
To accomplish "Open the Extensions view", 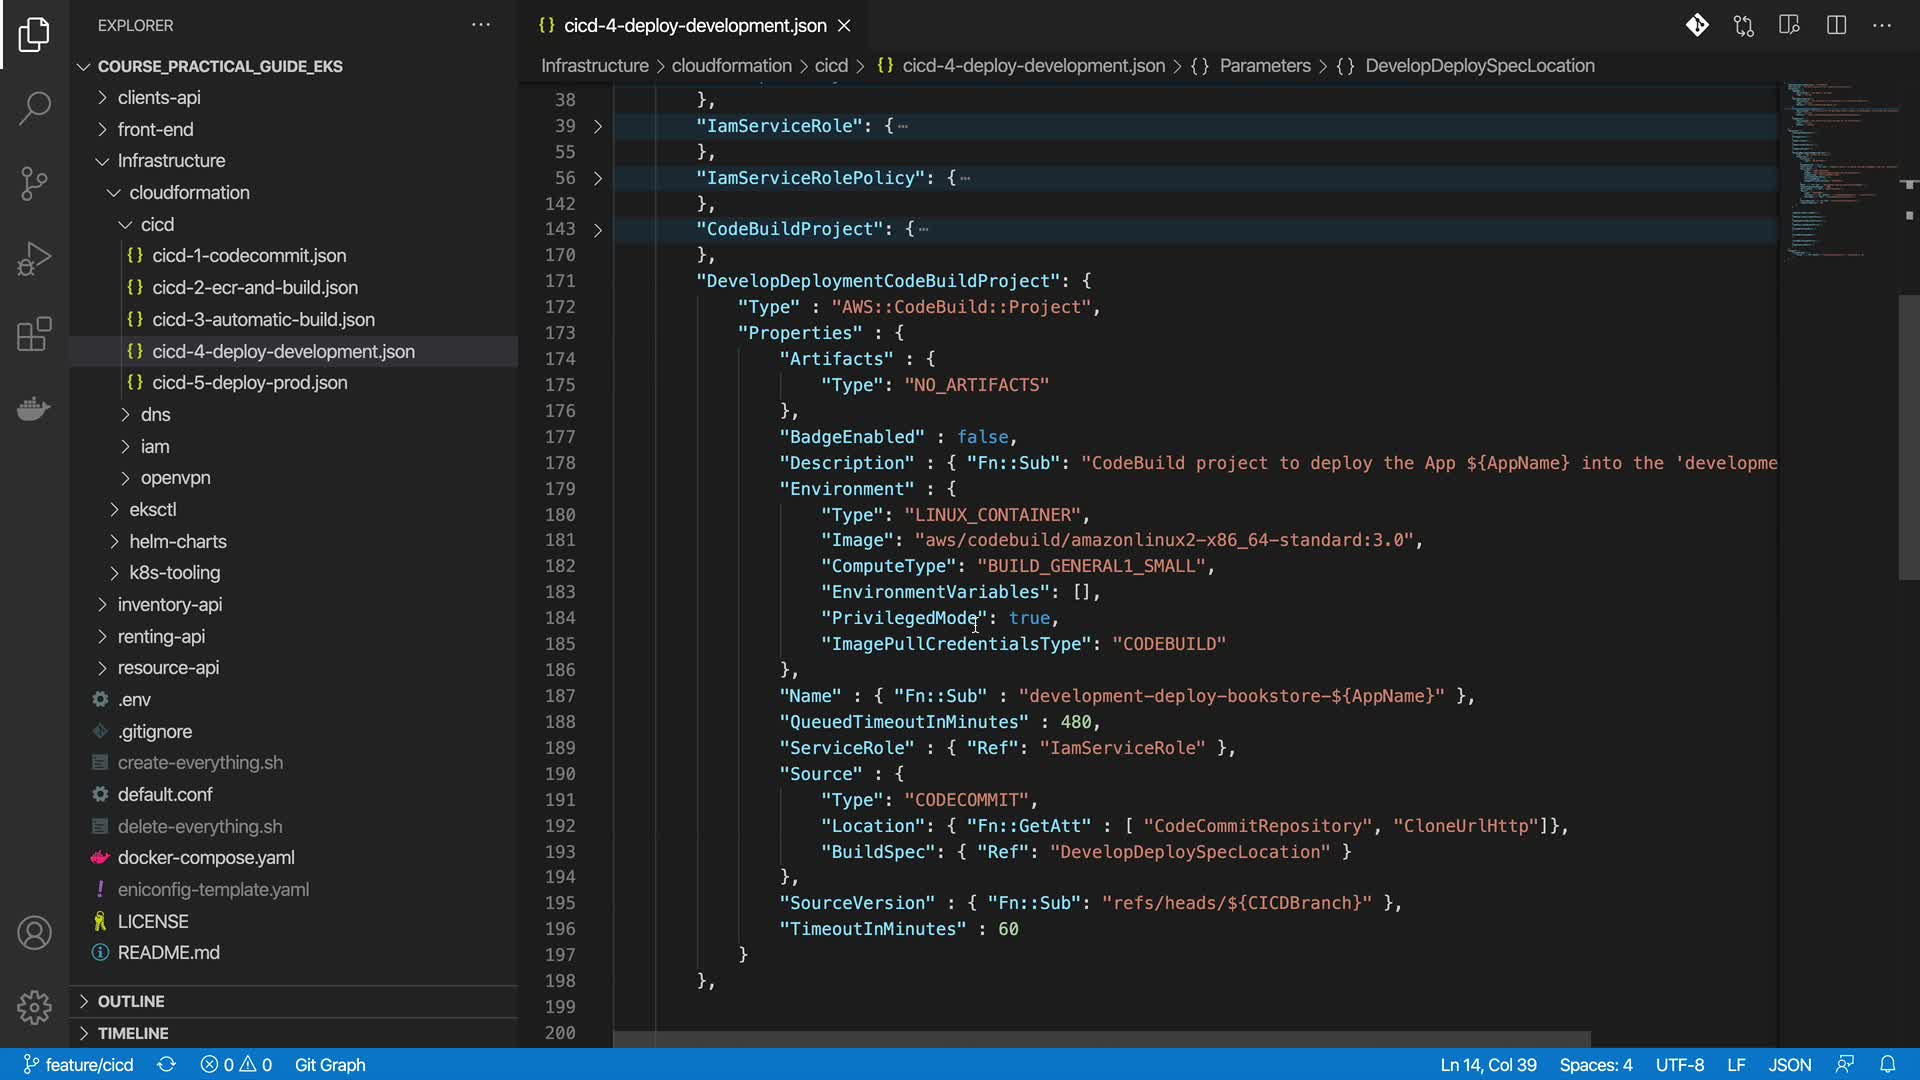I will tap(34, 334).
